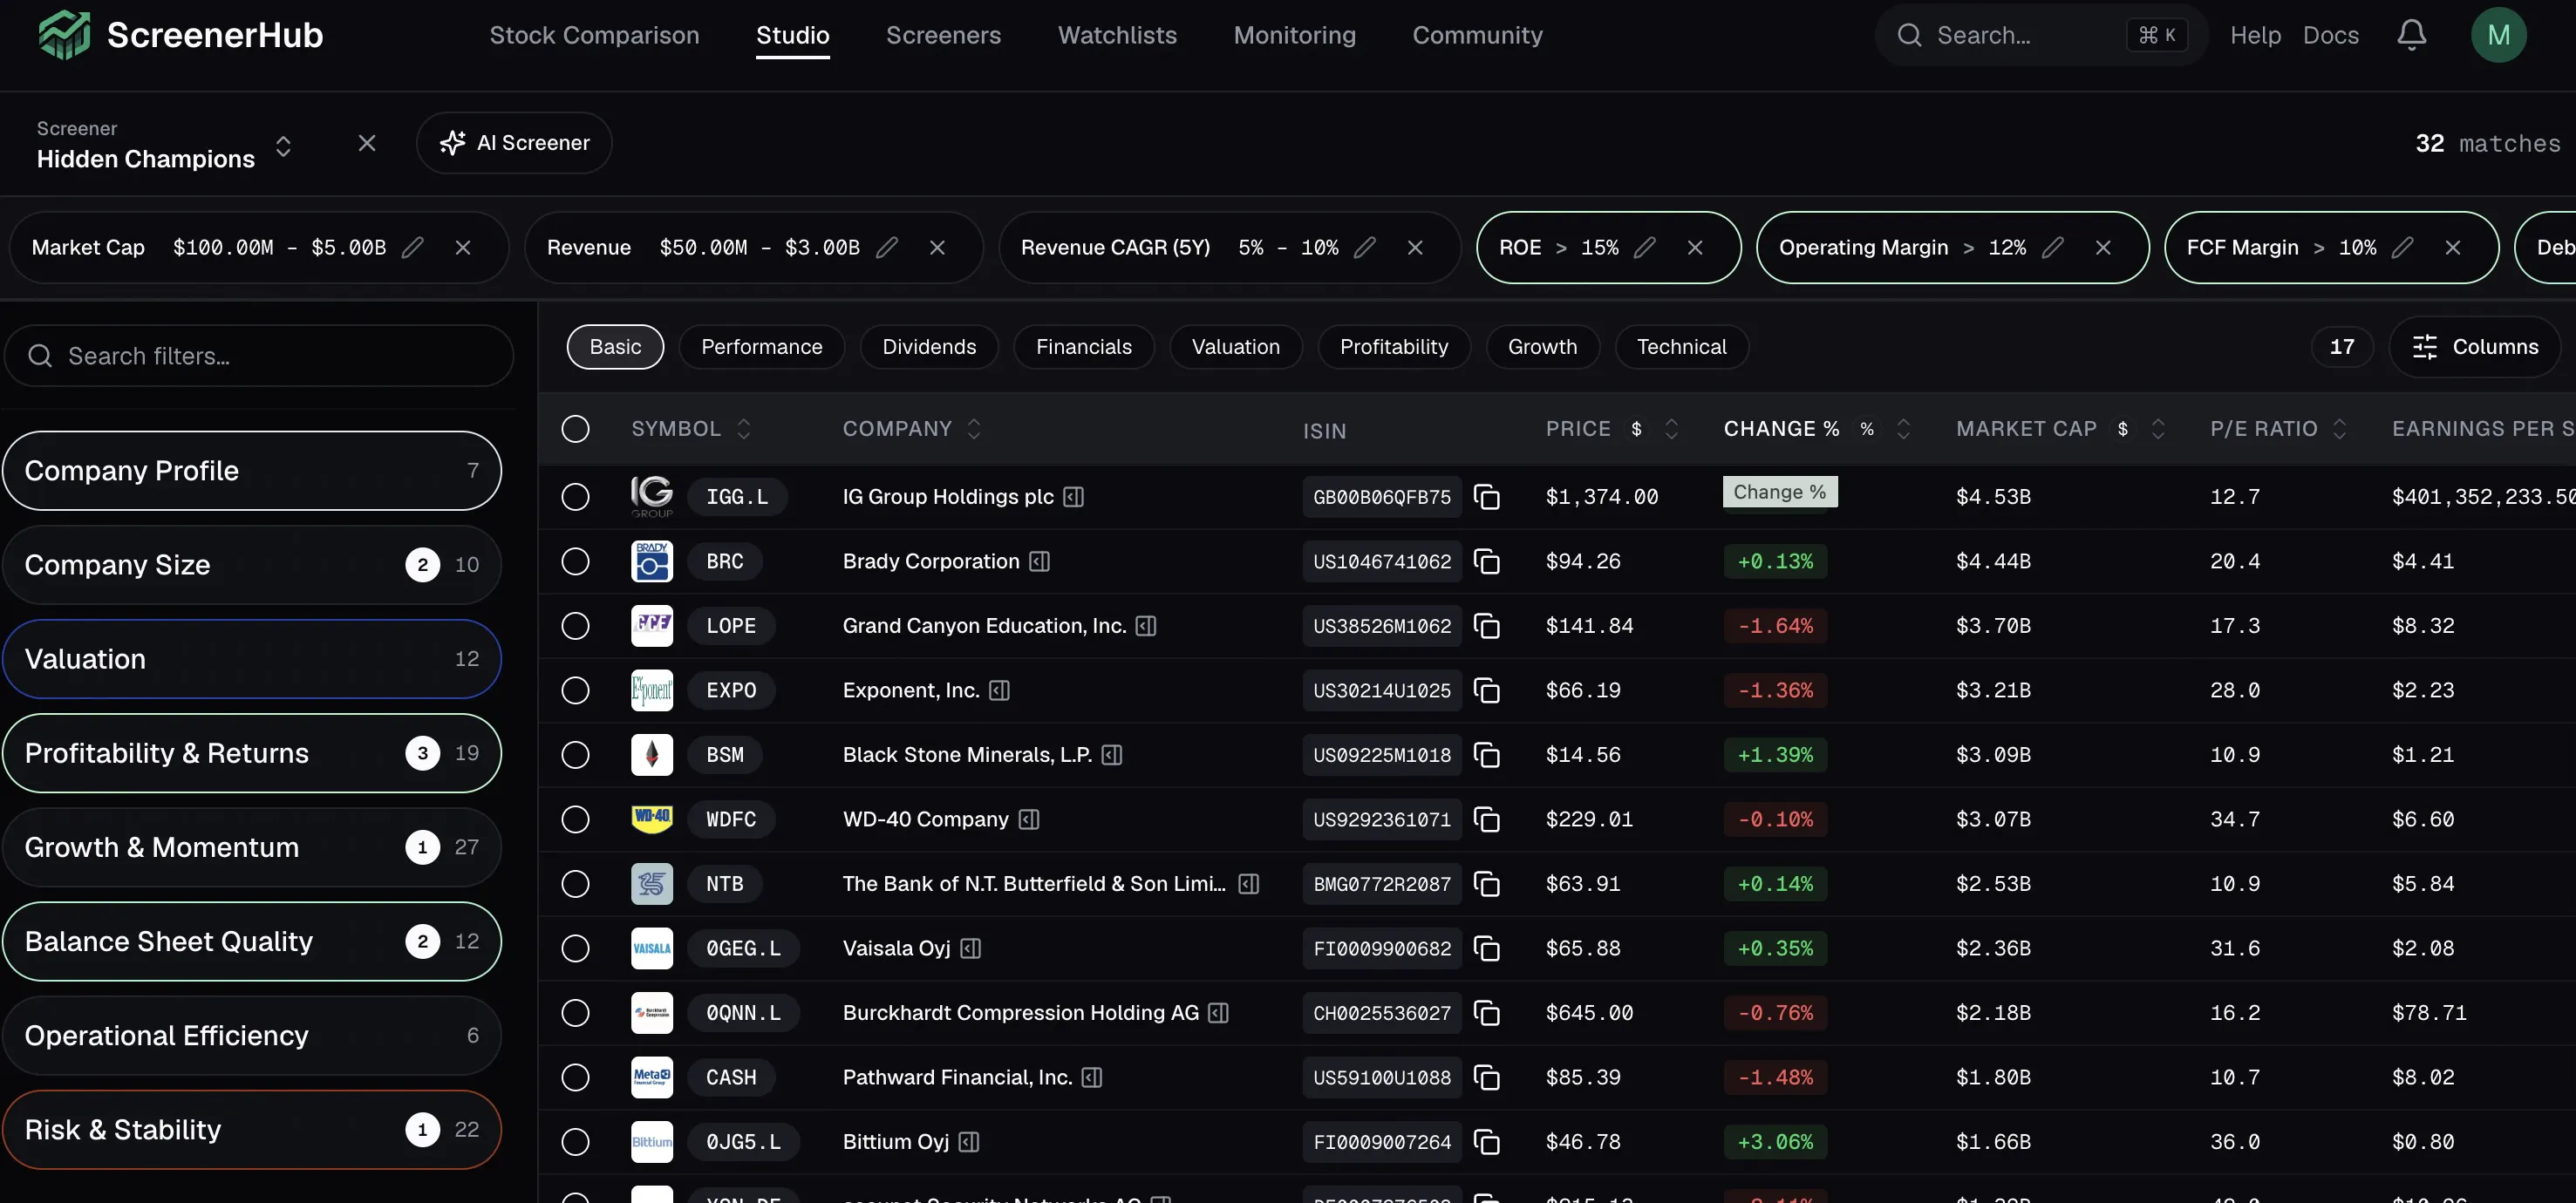The height and width of the screenshot is (1203, 2576).
Task: Open side panel for Black Stone Minerals
Action: [x=1112, y=755]
